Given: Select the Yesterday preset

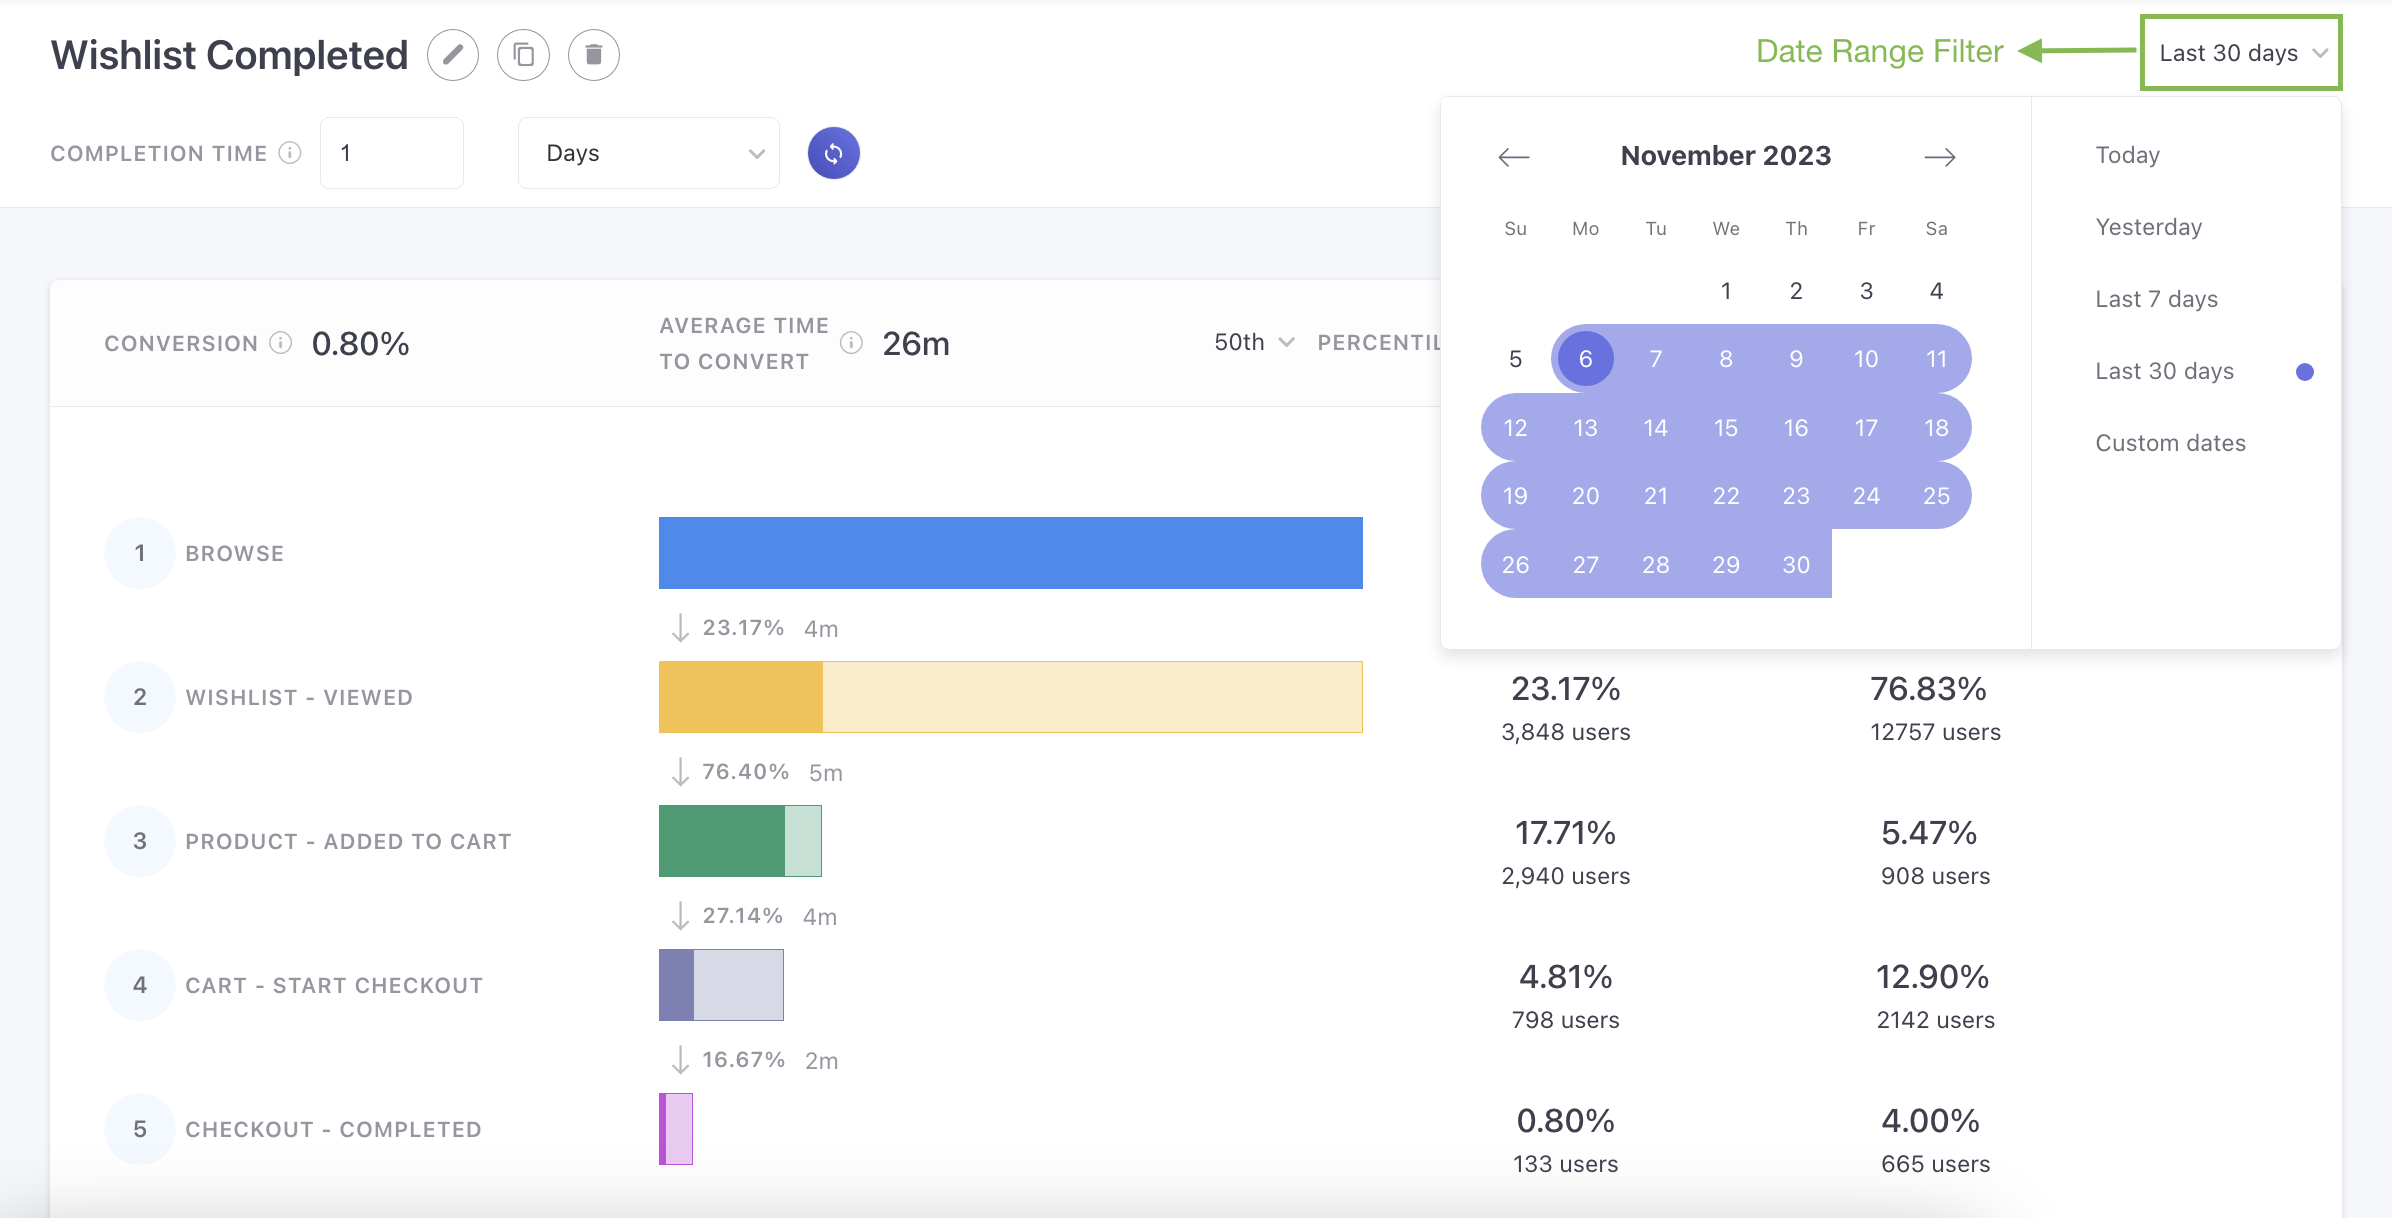Looking at the screenshot, I should (x=2149, y=227).
